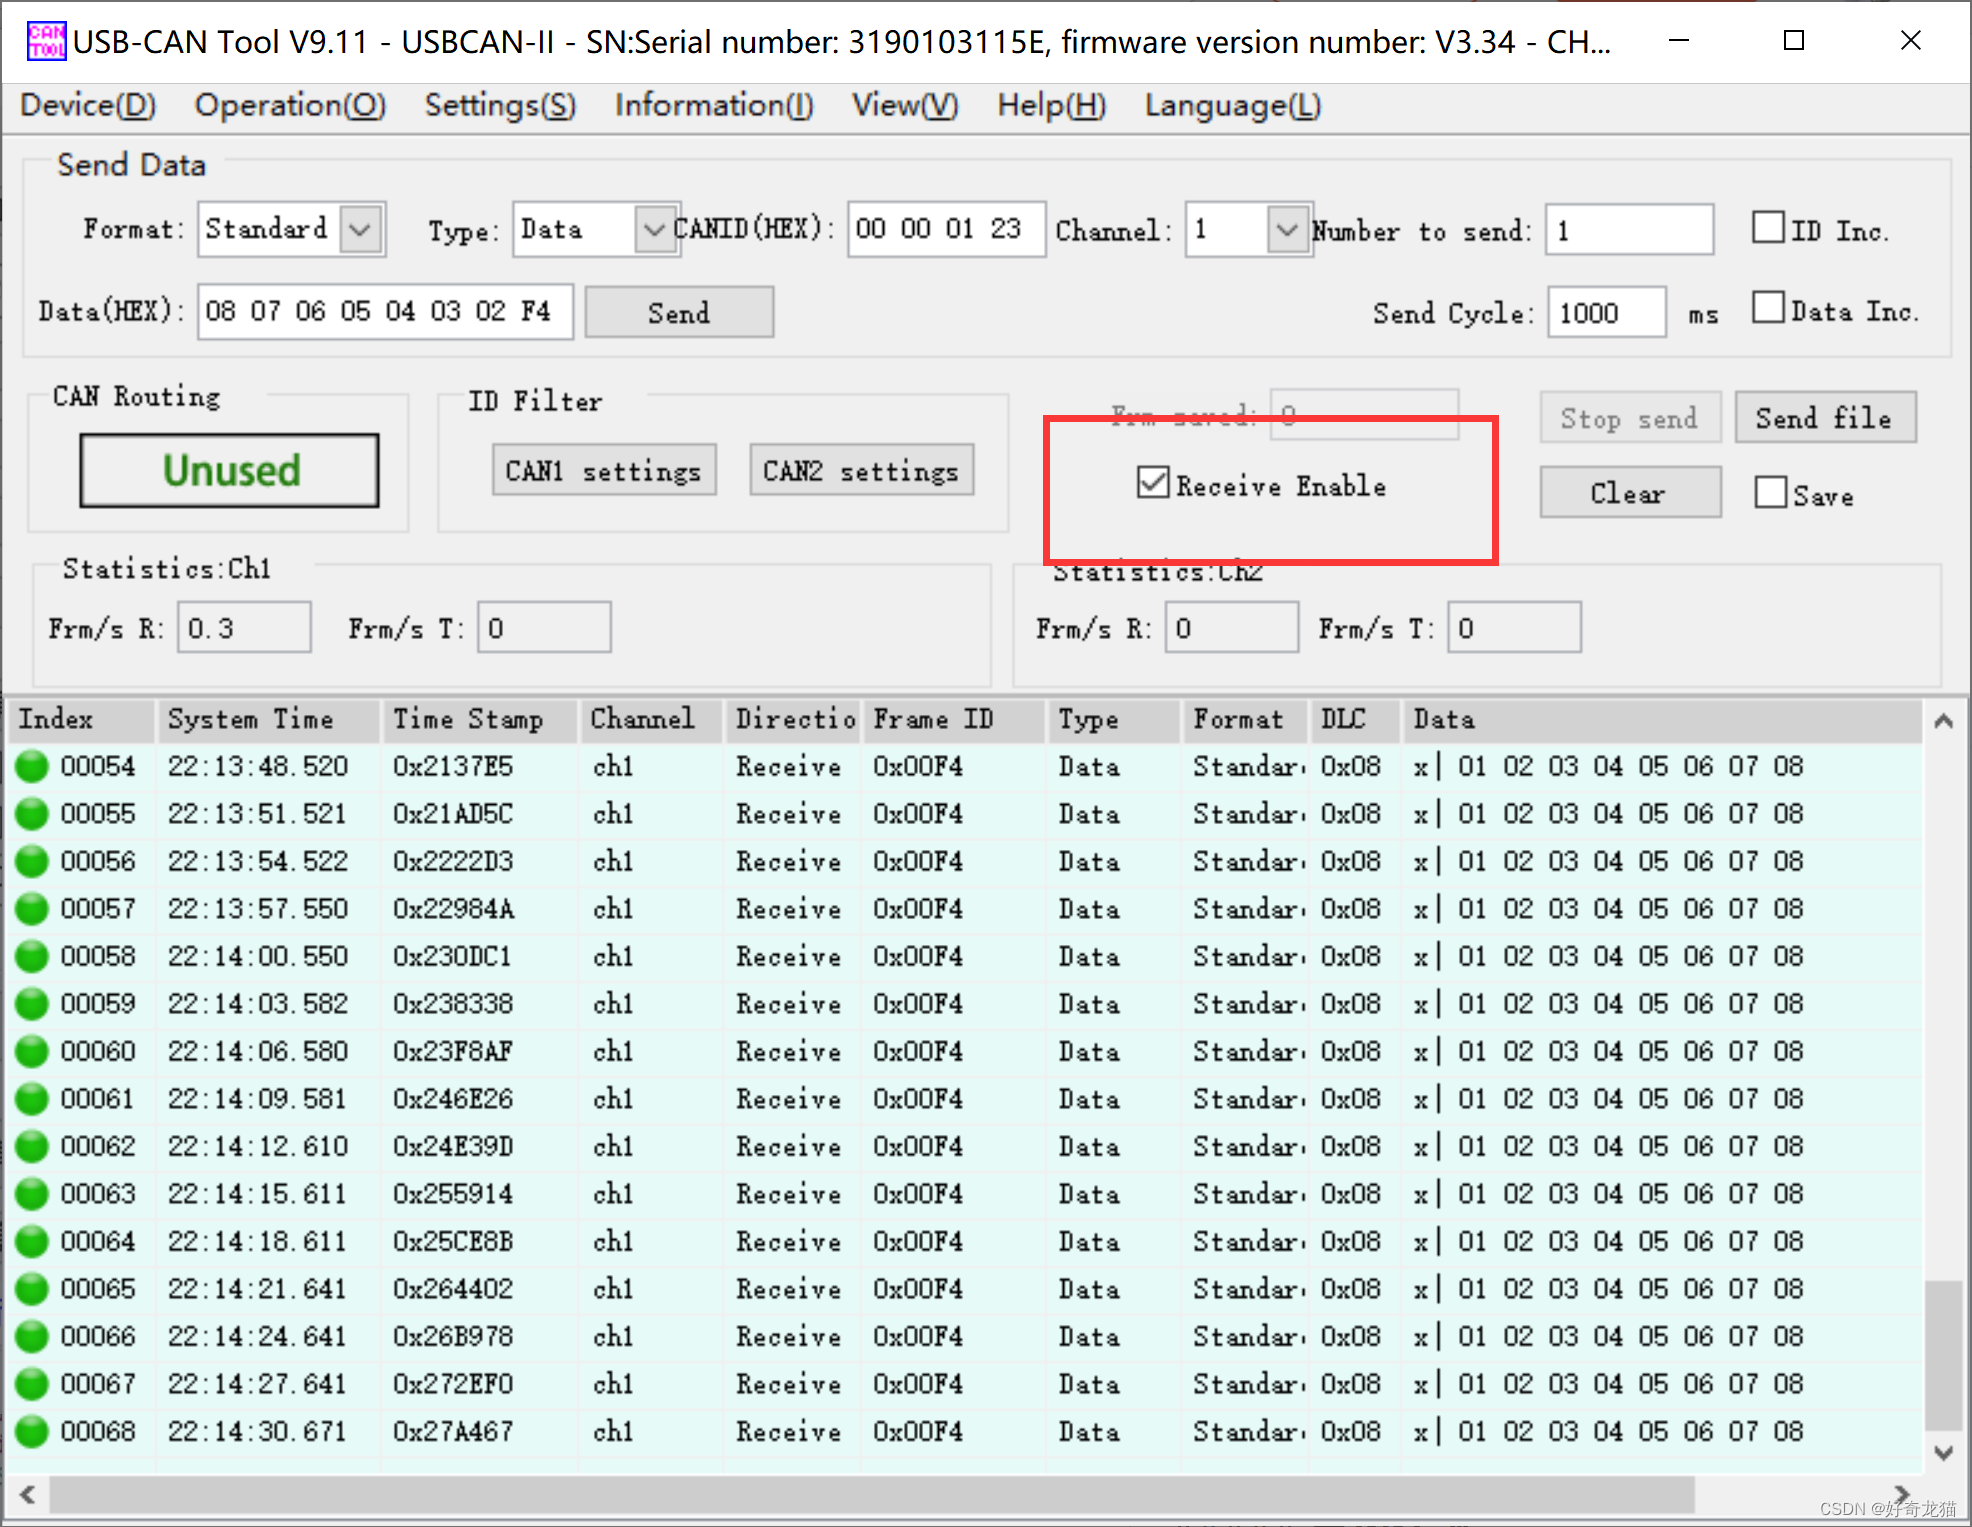Viewport: 1972px width, 1527px height.
Task: Click the Ch1 Frm/s T value field
Action: click(544, 627)
